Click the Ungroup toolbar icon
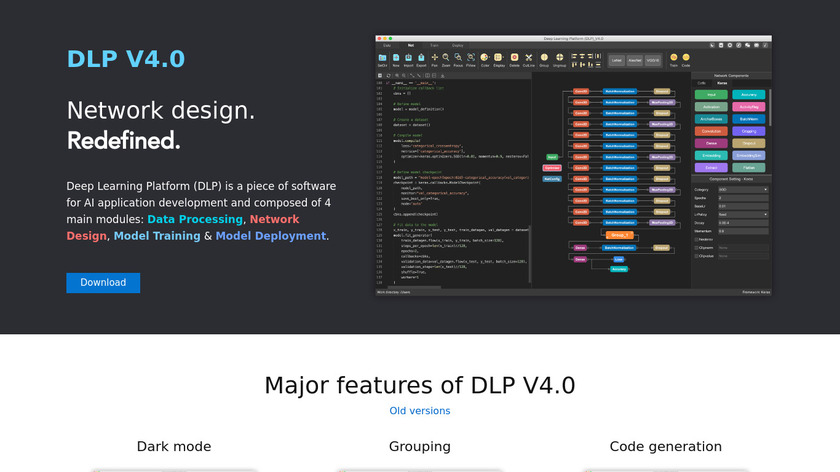Image resolution: width=840 pixels, height=472 pixels. (x=559, y=57)
